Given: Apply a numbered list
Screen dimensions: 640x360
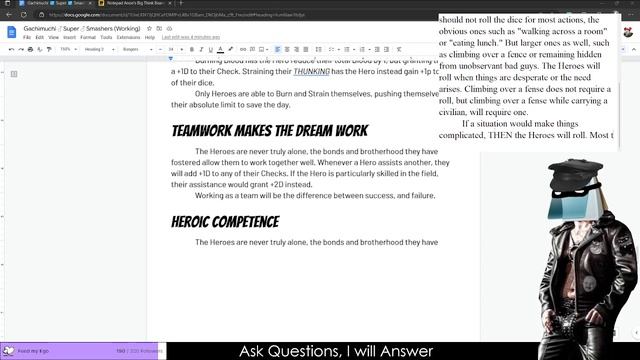Looking at the screenshot, I should [x=362, y=49].
